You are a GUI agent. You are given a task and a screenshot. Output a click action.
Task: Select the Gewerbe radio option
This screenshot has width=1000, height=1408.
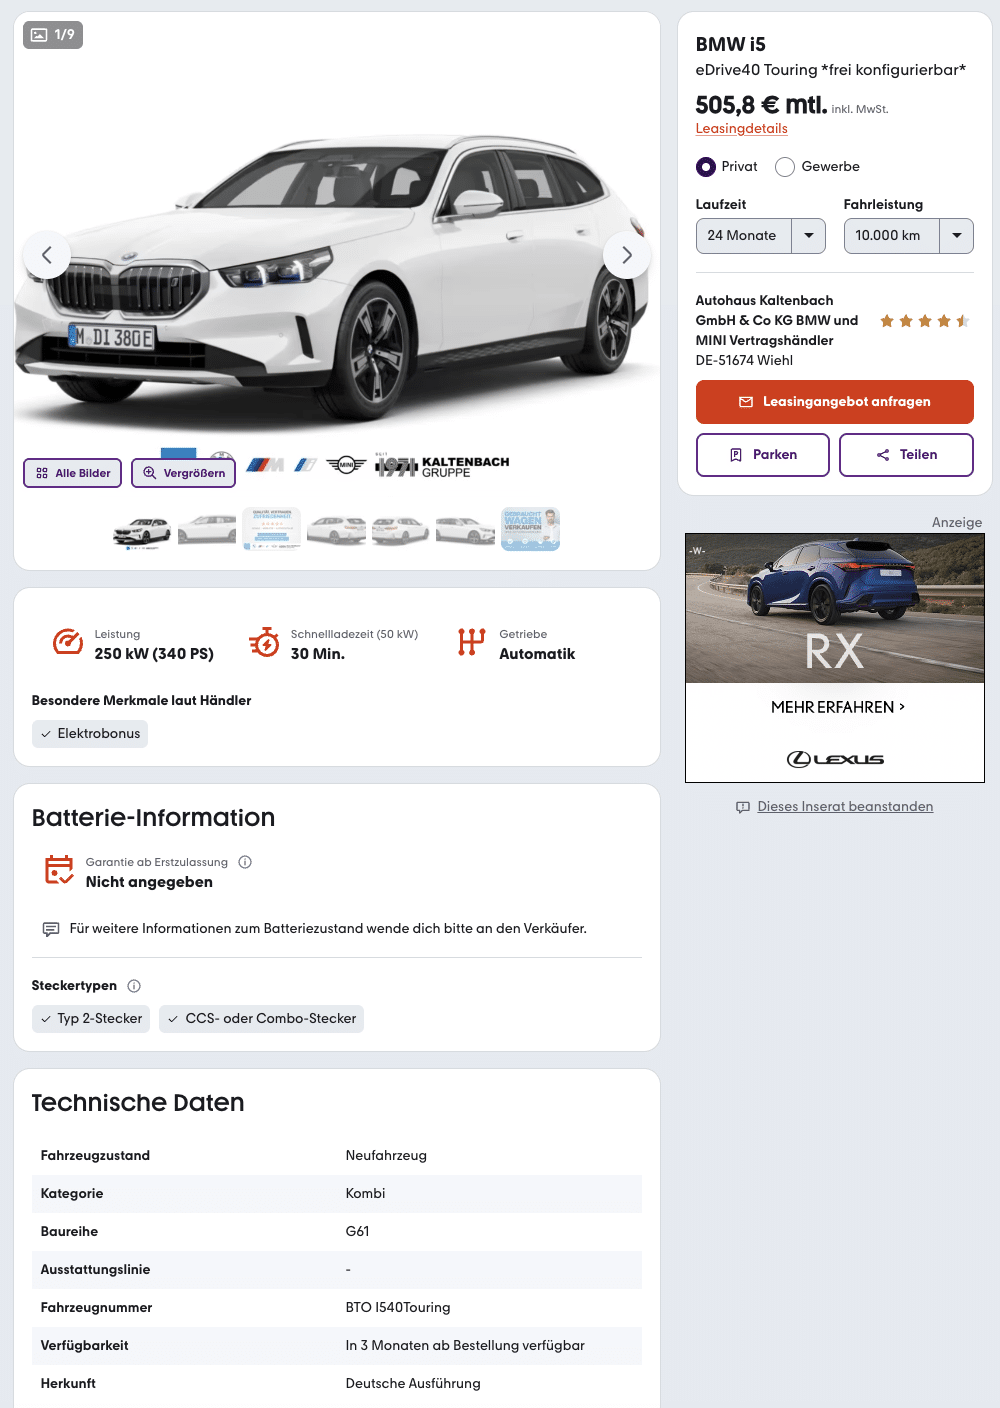[785, 167]
